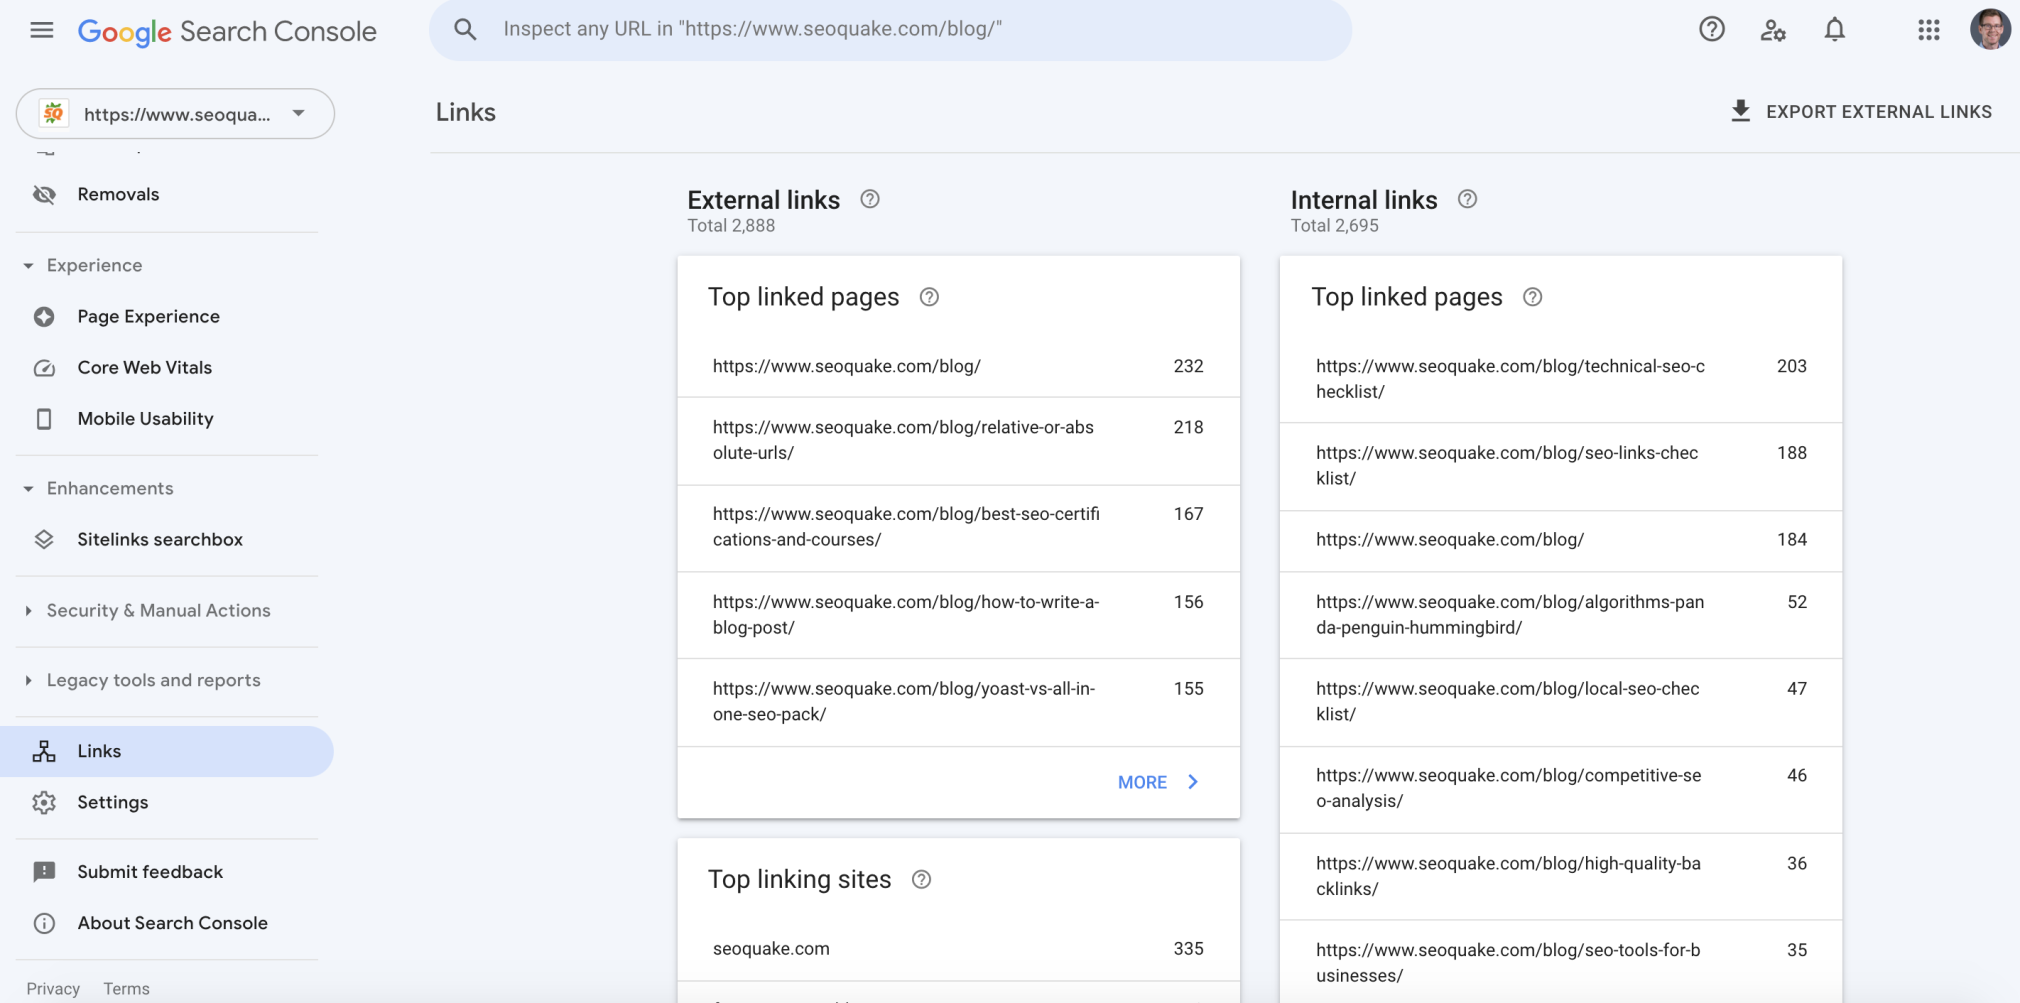Click the Core Web Vitals gauge icon
Image resolution: width=2020 pixels, height=1003 pixels.
tap(44, 367)
